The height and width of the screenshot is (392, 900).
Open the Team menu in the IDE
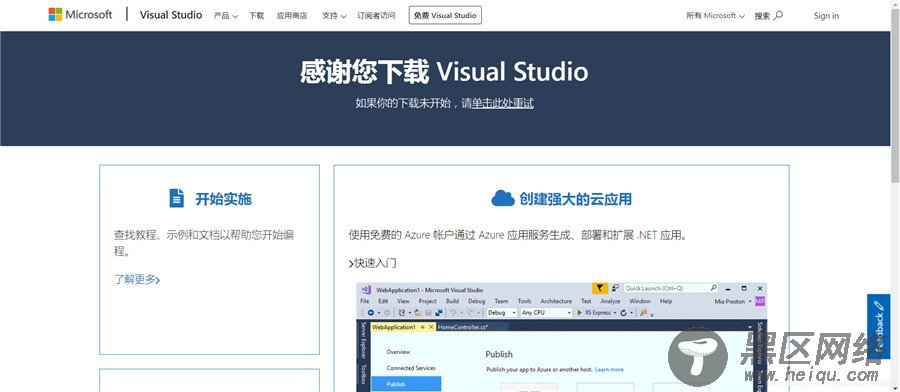tap(501, 301)
